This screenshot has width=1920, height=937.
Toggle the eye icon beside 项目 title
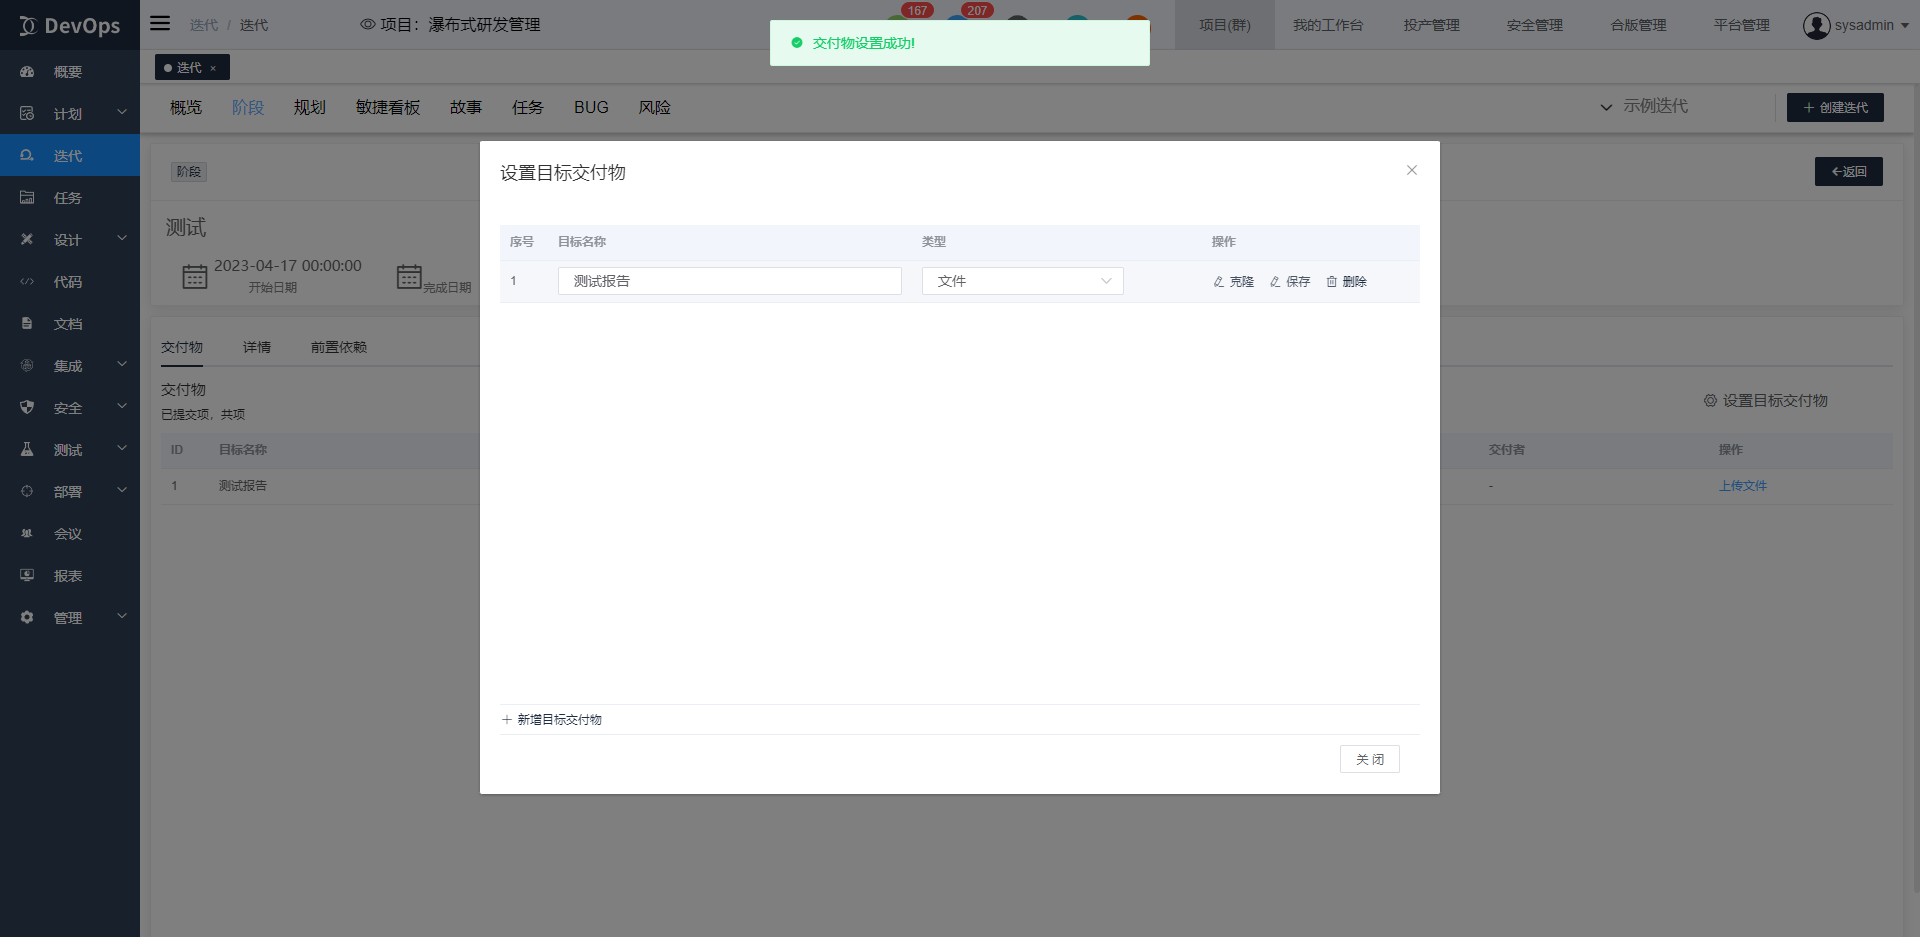pos(368,24)
